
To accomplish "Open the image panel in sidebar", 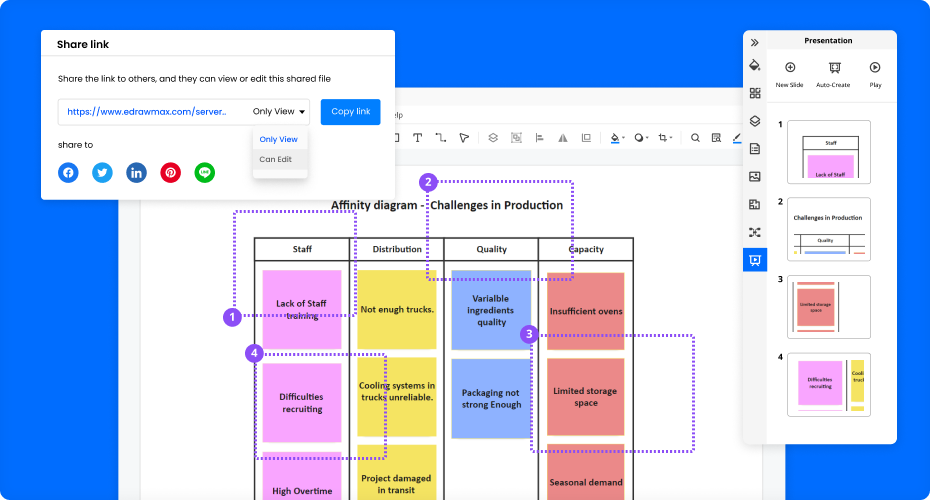I will [755, 176].
